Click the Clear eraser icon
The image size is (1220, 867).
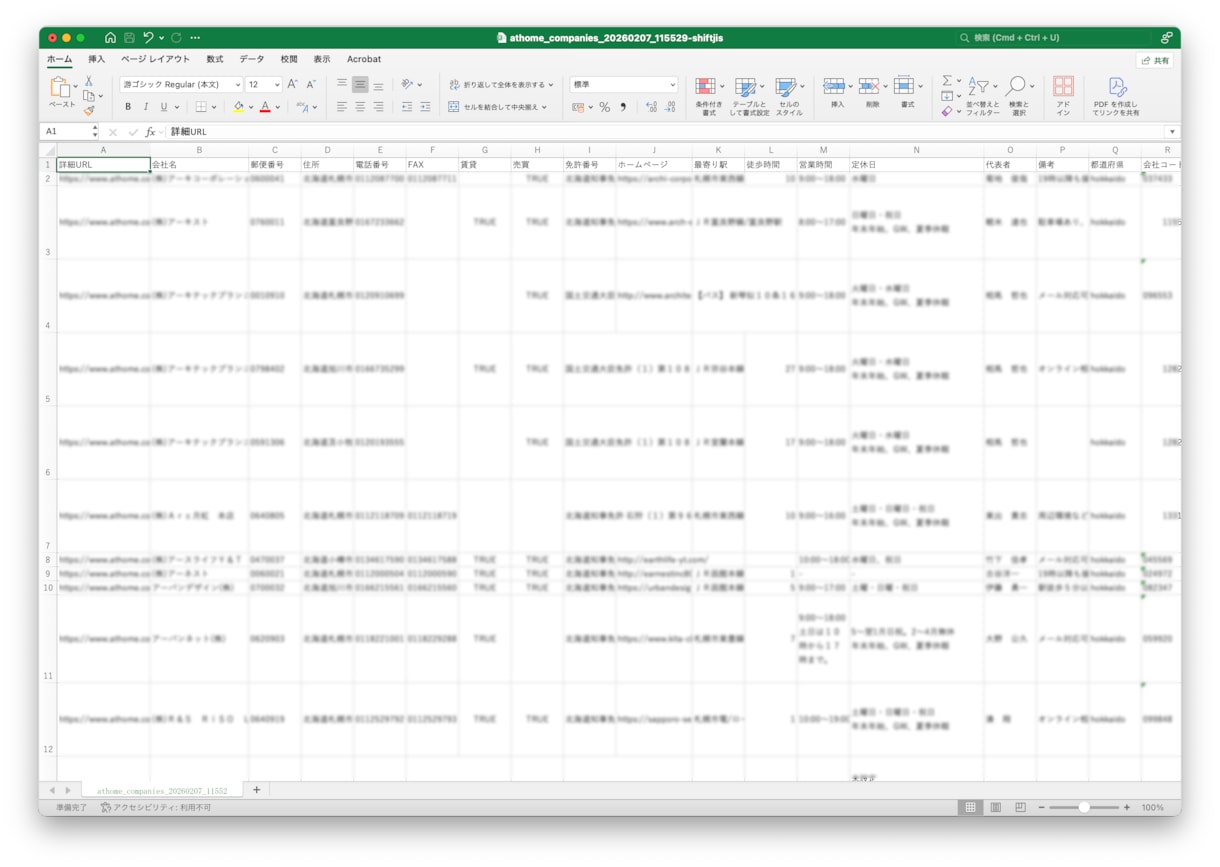947,111
